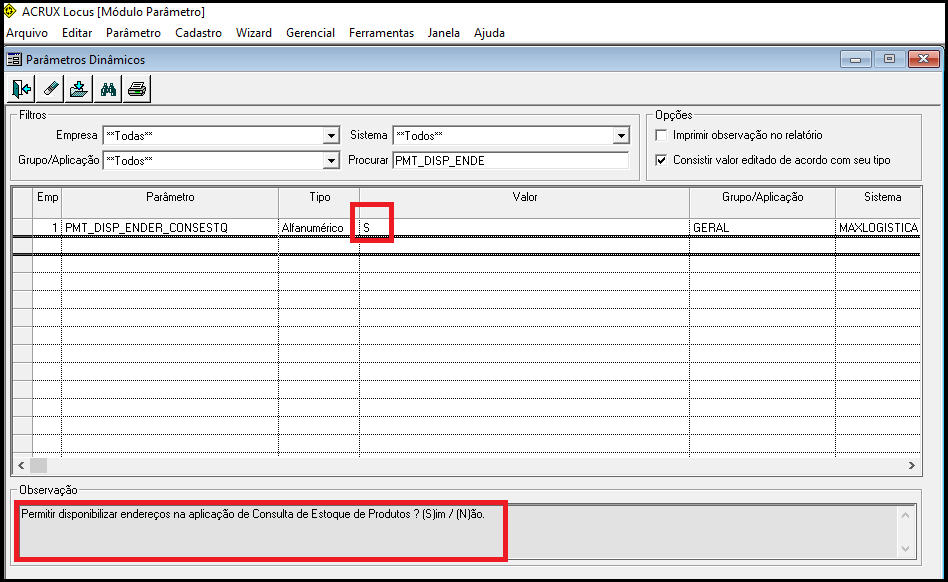This screenshot has width=948, height=582.
Task: Click the S value cell
Action: tap(524, 228)
